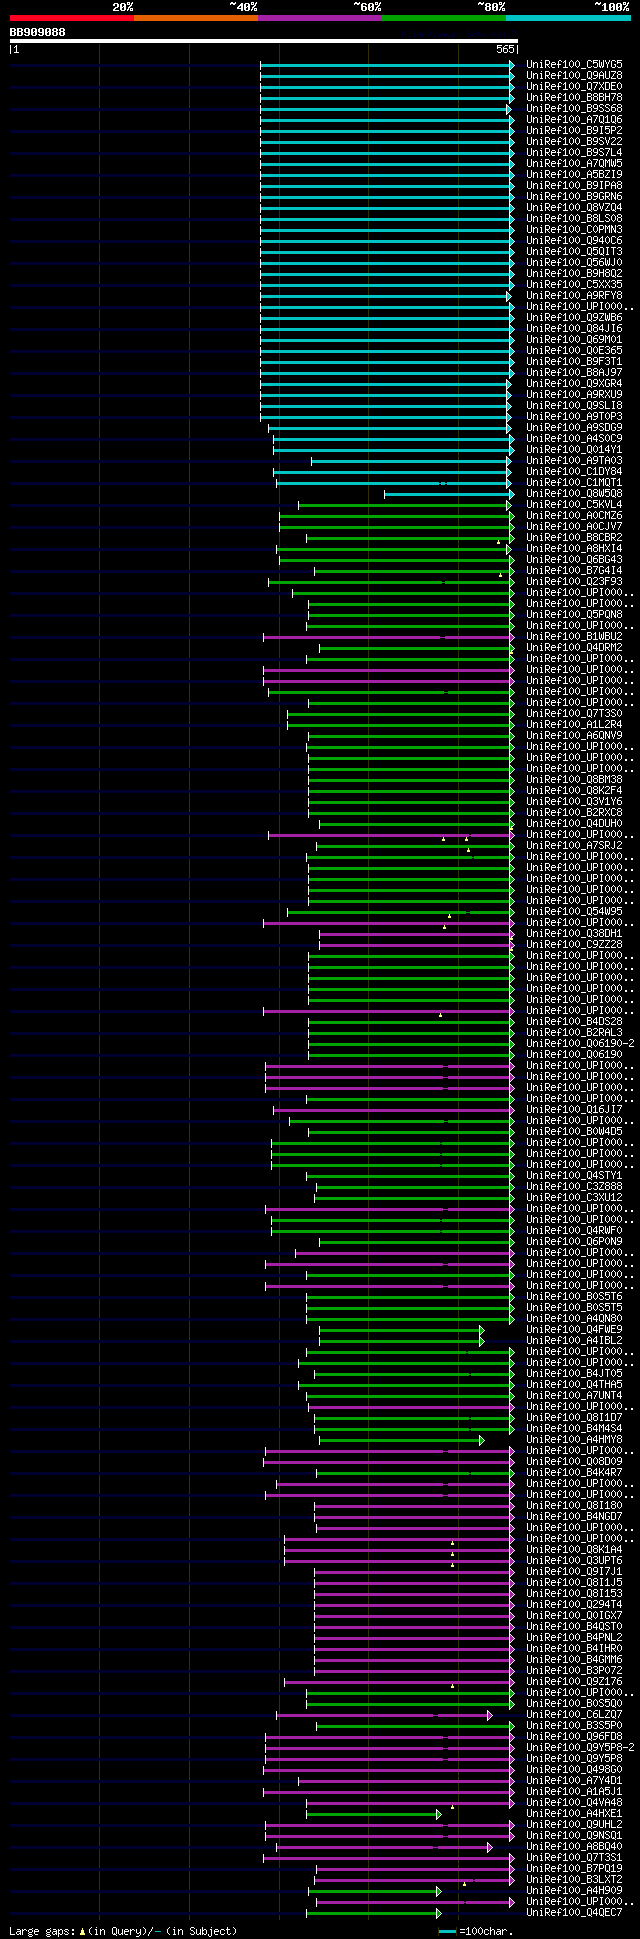The width and height of the screenshot is (640, 1939).
Task: Select label UniRef100_B2RXC8
Action: click(x=574, y=812)
